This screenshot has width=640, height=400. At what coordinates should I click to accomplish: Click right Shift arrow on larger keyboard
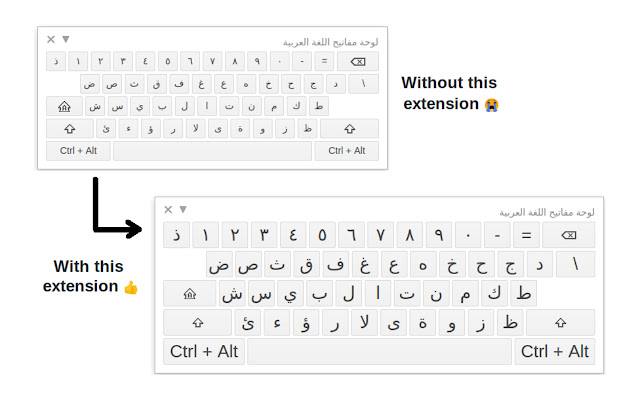560,323
